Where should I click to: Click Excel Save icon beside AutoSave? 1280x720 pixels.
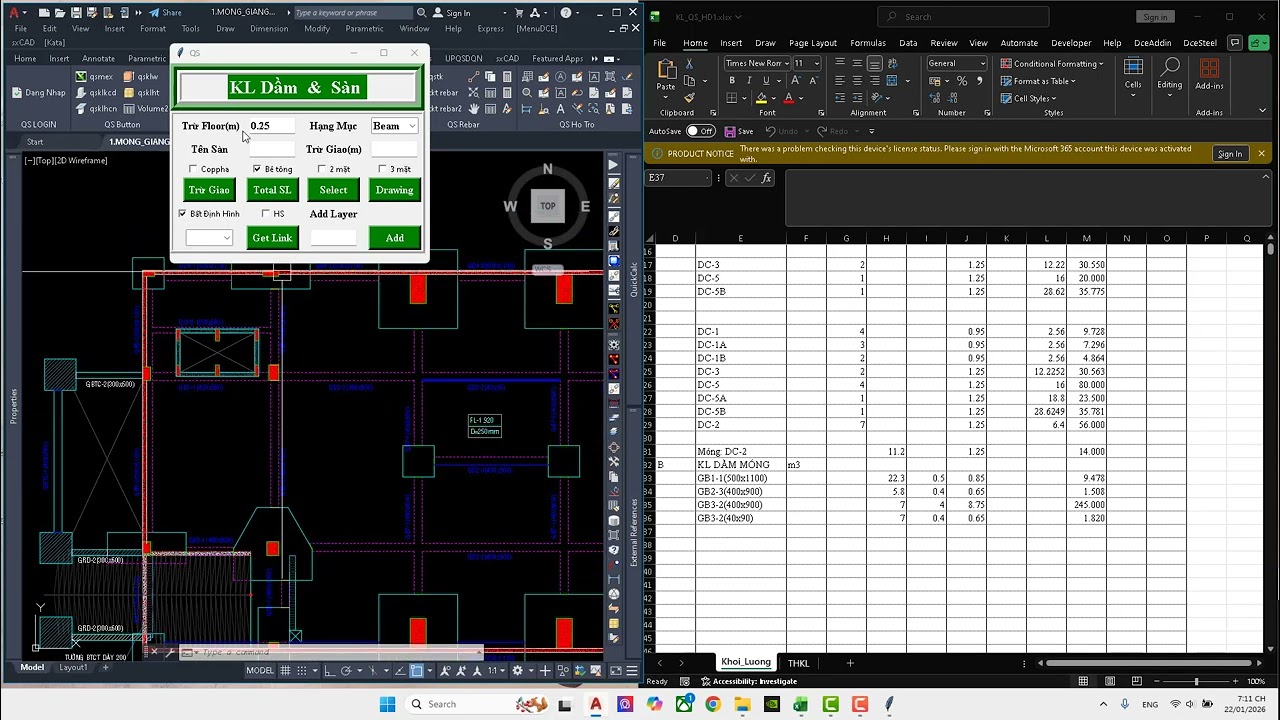[731, 131]
